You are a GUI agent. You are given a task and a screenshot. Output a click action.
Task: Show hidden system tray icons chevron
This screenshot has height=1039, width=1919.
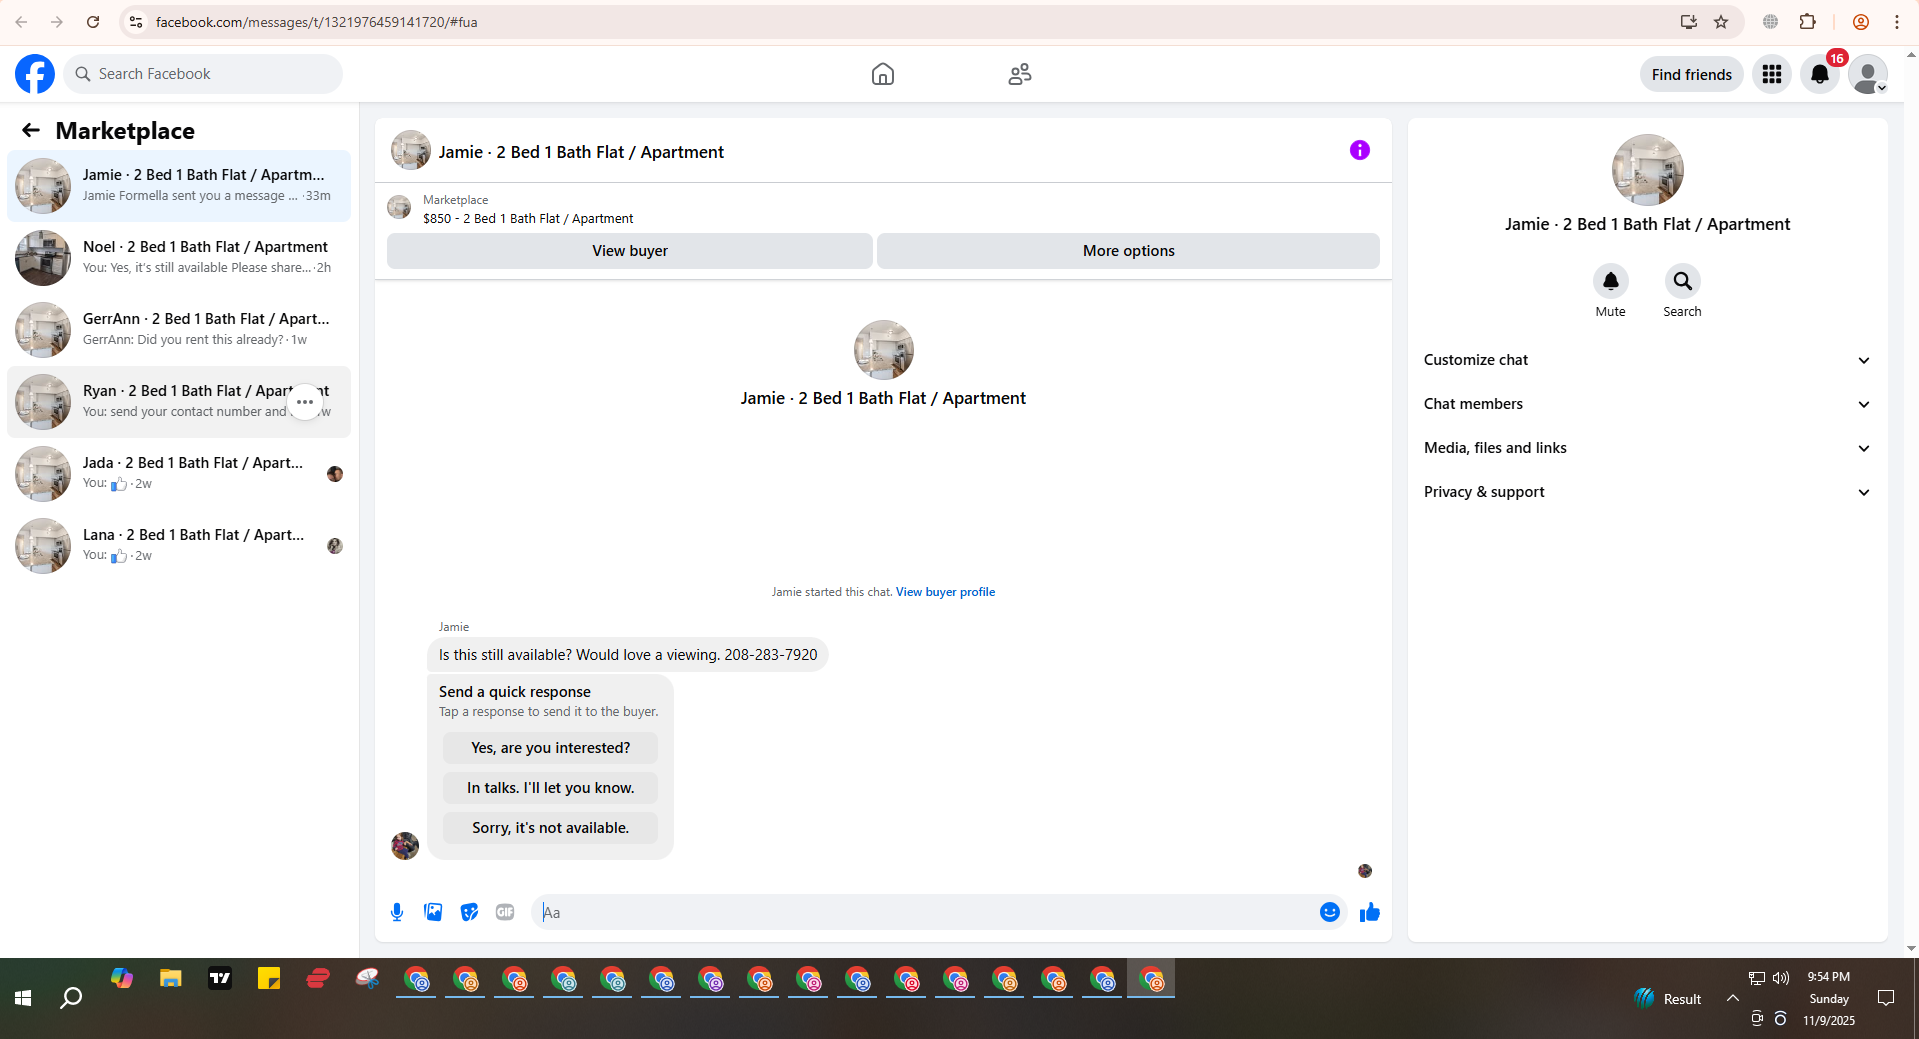pyautogui.click(x=1733, y=998)
